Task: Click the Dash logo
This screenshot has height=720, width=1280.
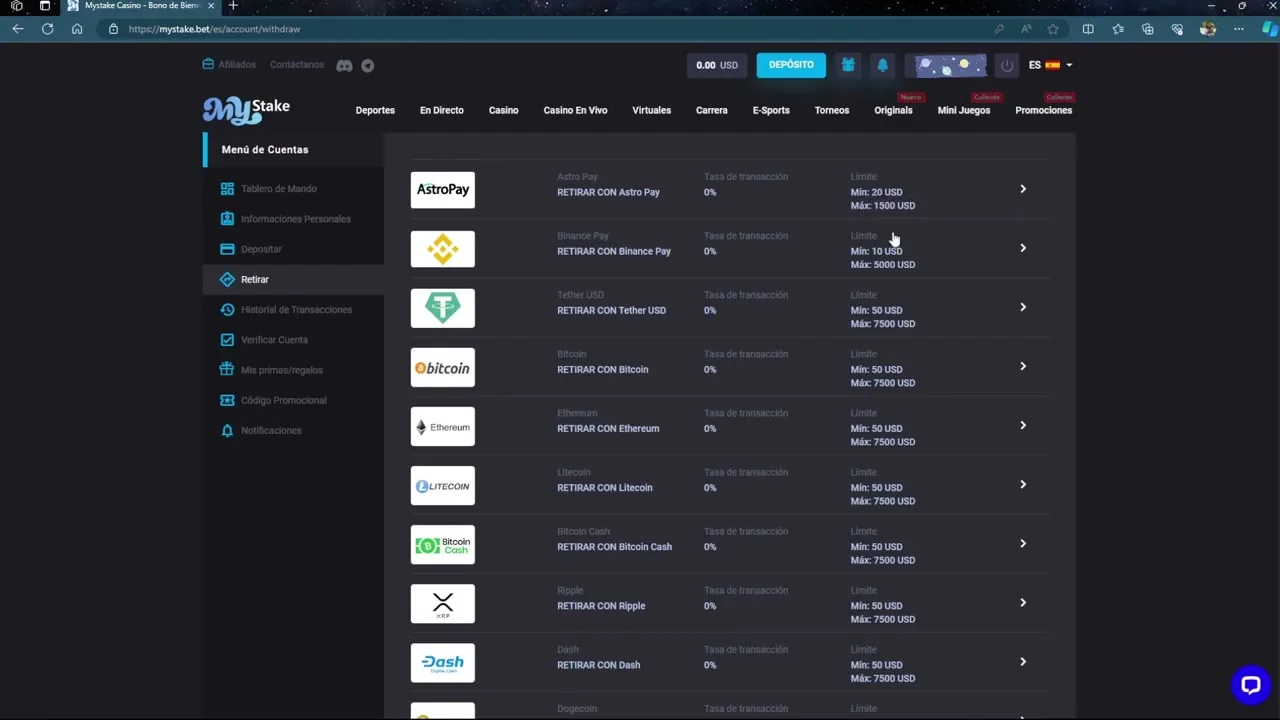Action: [443, 662]
